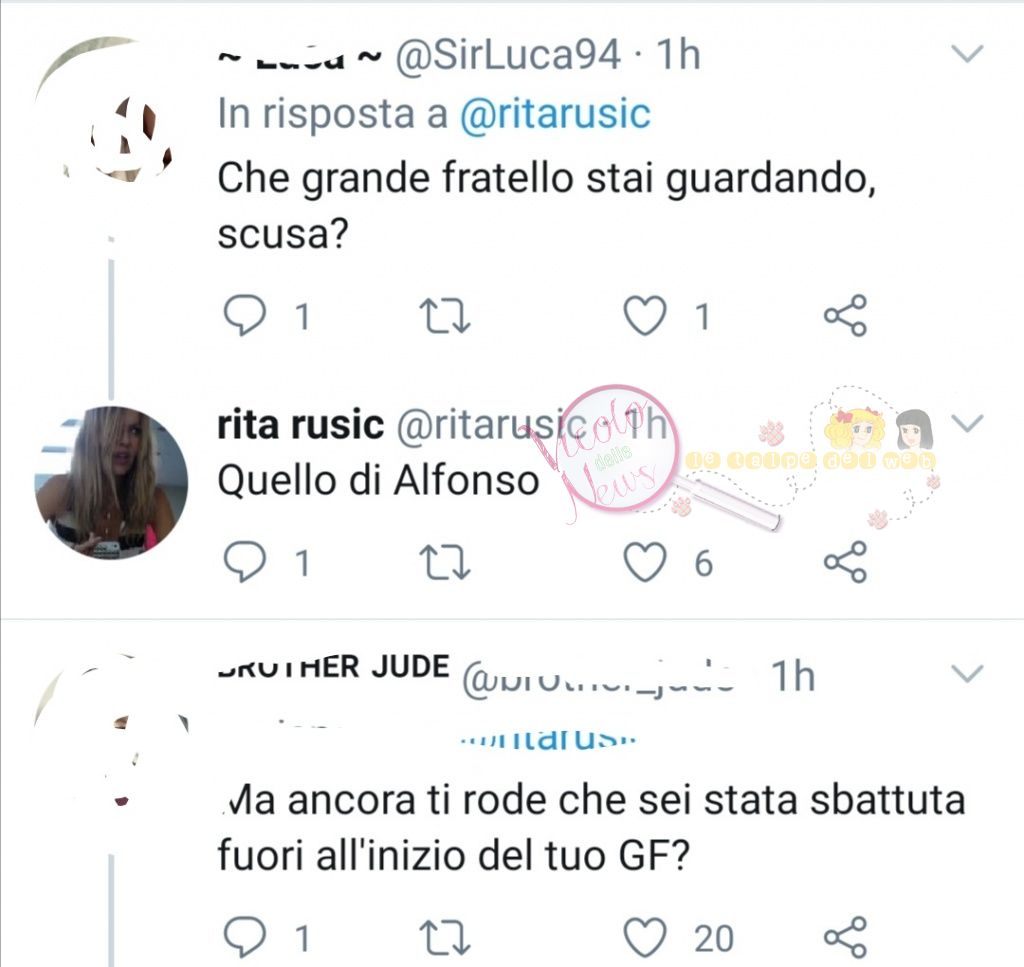Viewport: 1024px width, 967px height.
Task: Open the chevron menu on SirLuca94's tweet
Action: tap(967, 53)
